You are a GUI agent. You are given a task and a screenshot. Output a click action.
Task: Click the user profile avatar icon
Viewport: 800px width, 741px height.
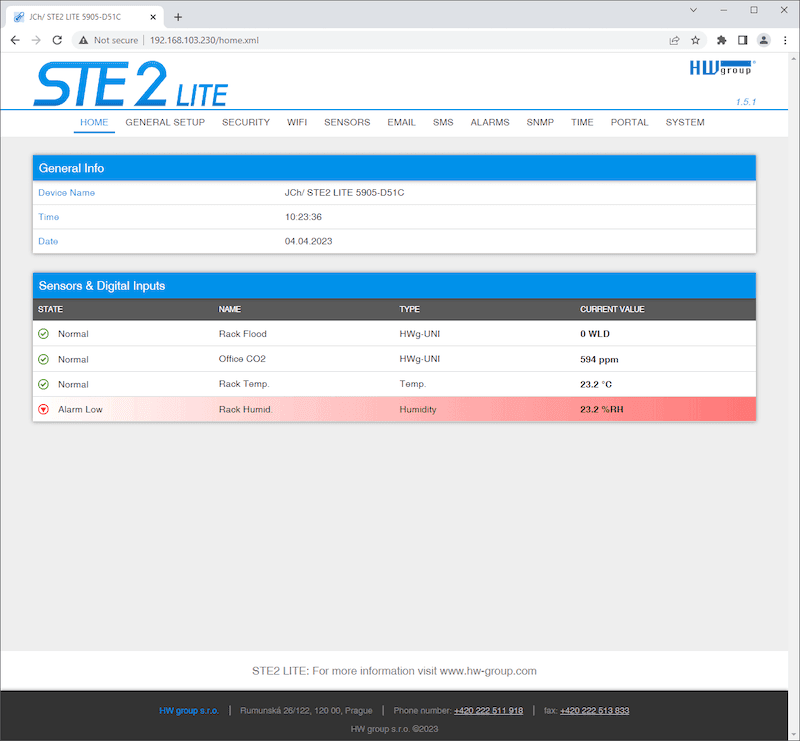coord(763,40)
